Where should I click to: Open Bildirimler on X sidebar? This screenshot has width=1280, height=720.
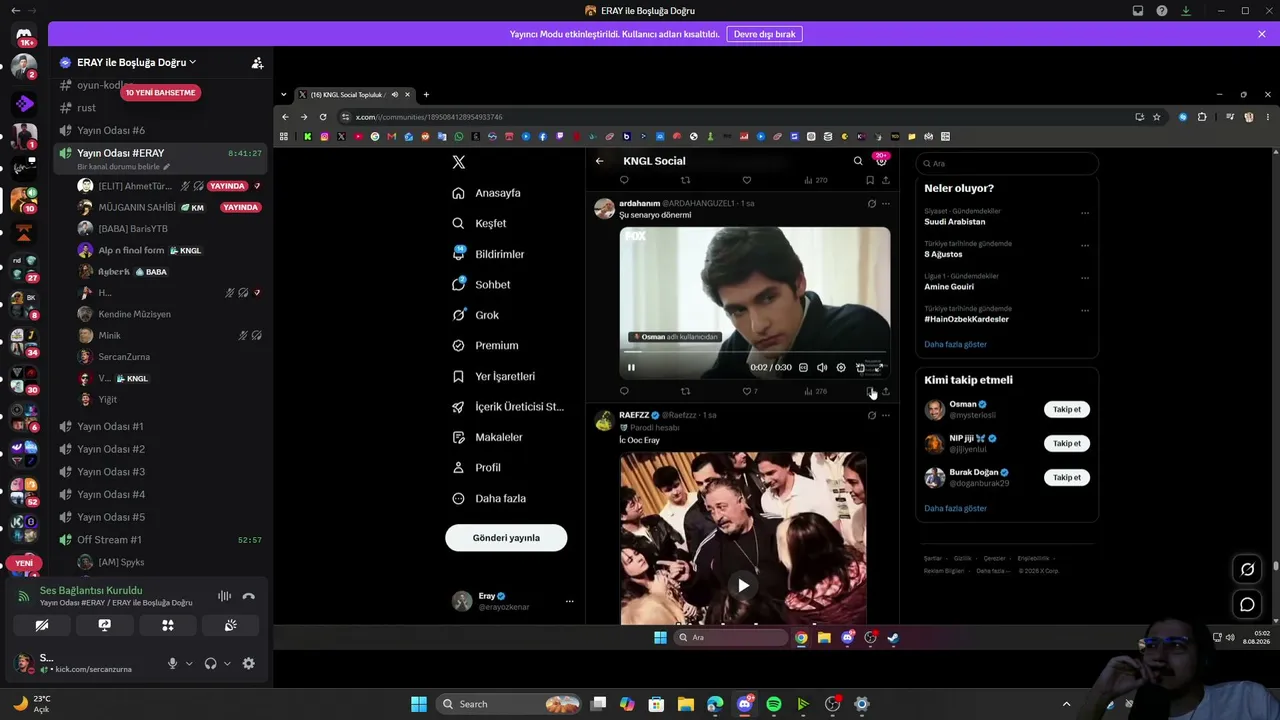pos(488,254)
